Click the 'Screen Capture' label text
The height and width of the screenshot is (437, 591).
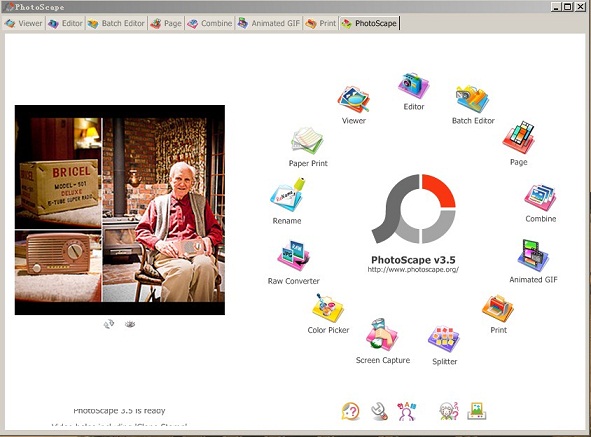pyautogui.click(x=383, y=360)
